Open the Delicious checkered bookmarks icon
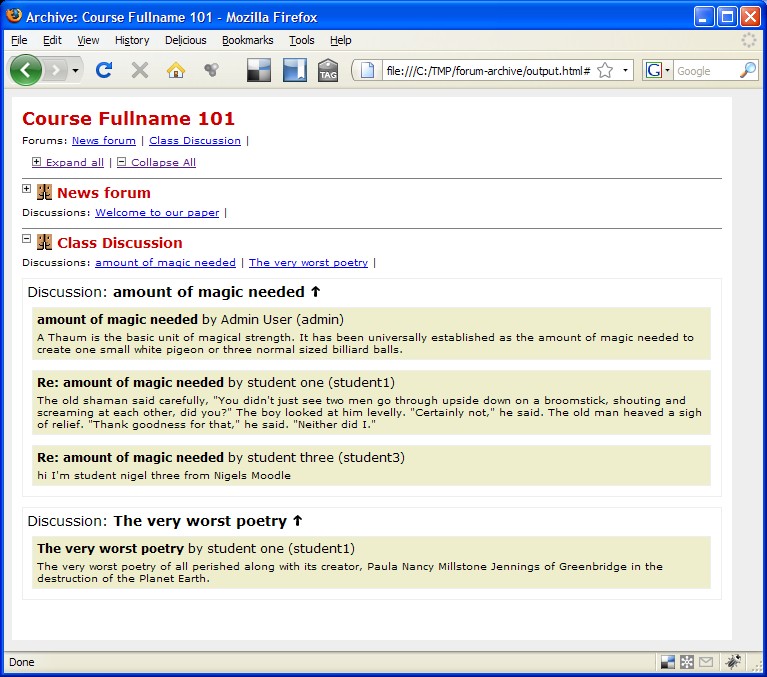The image size is (767, 677). 258,70
